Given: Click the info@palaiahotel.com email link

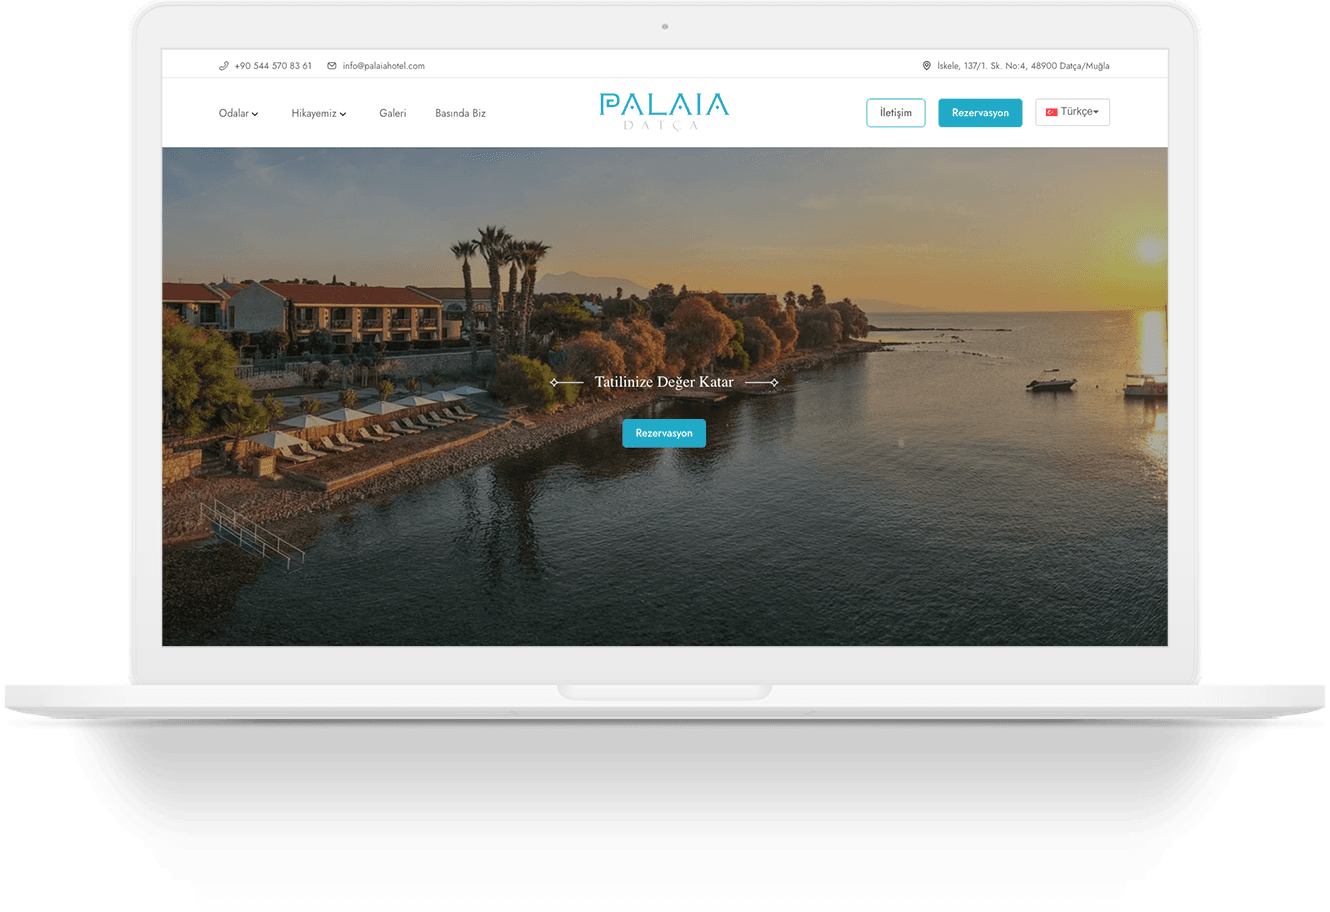Looking at the screenshot, I should click(x=383, y=66).
